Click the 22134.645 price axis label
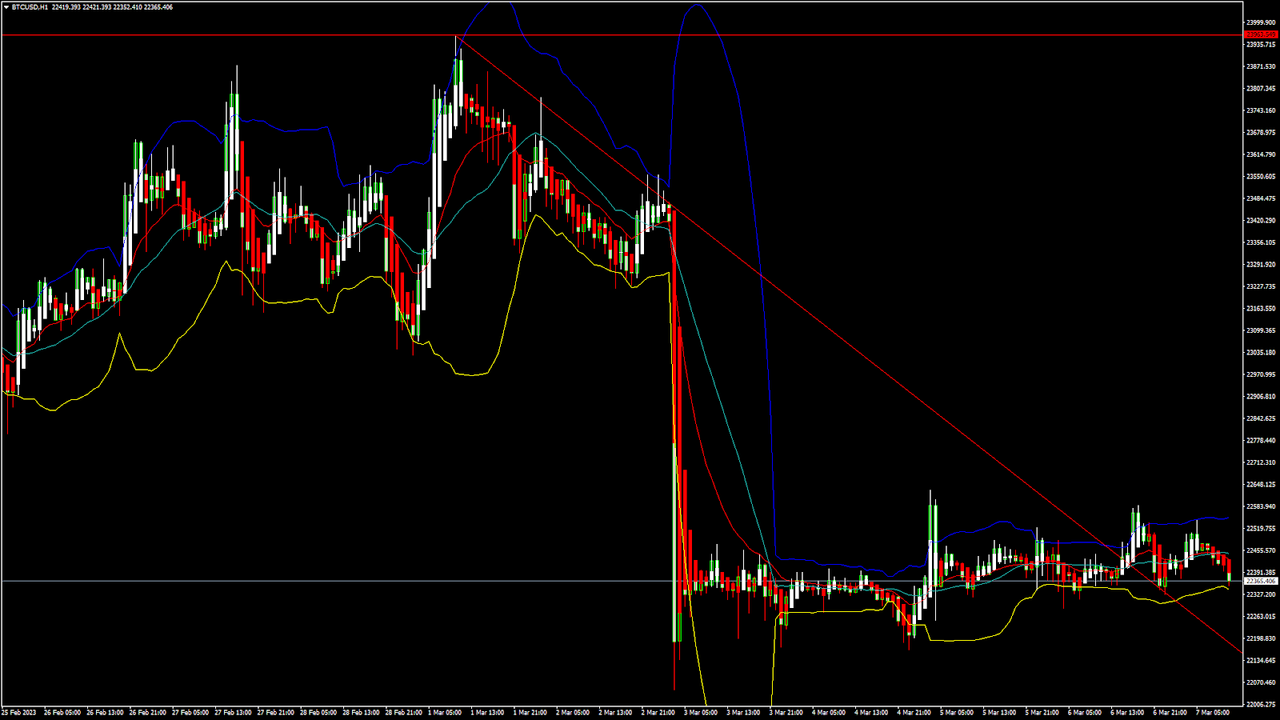This screenshot has height=720, width=1280. tap(1260, 660)
